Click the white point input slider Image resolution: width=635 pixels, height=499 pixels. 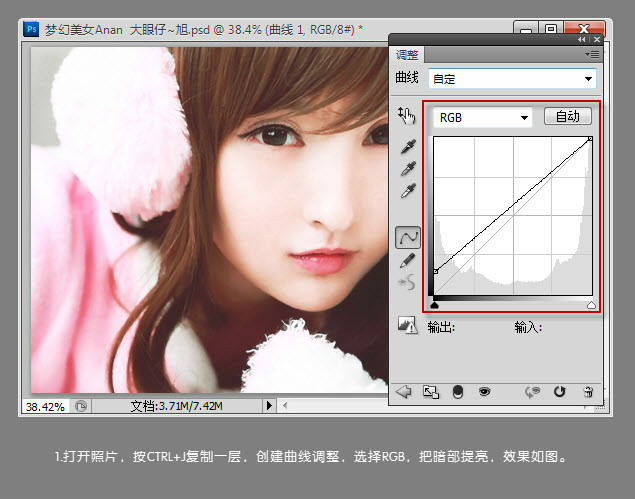[591, 305]
